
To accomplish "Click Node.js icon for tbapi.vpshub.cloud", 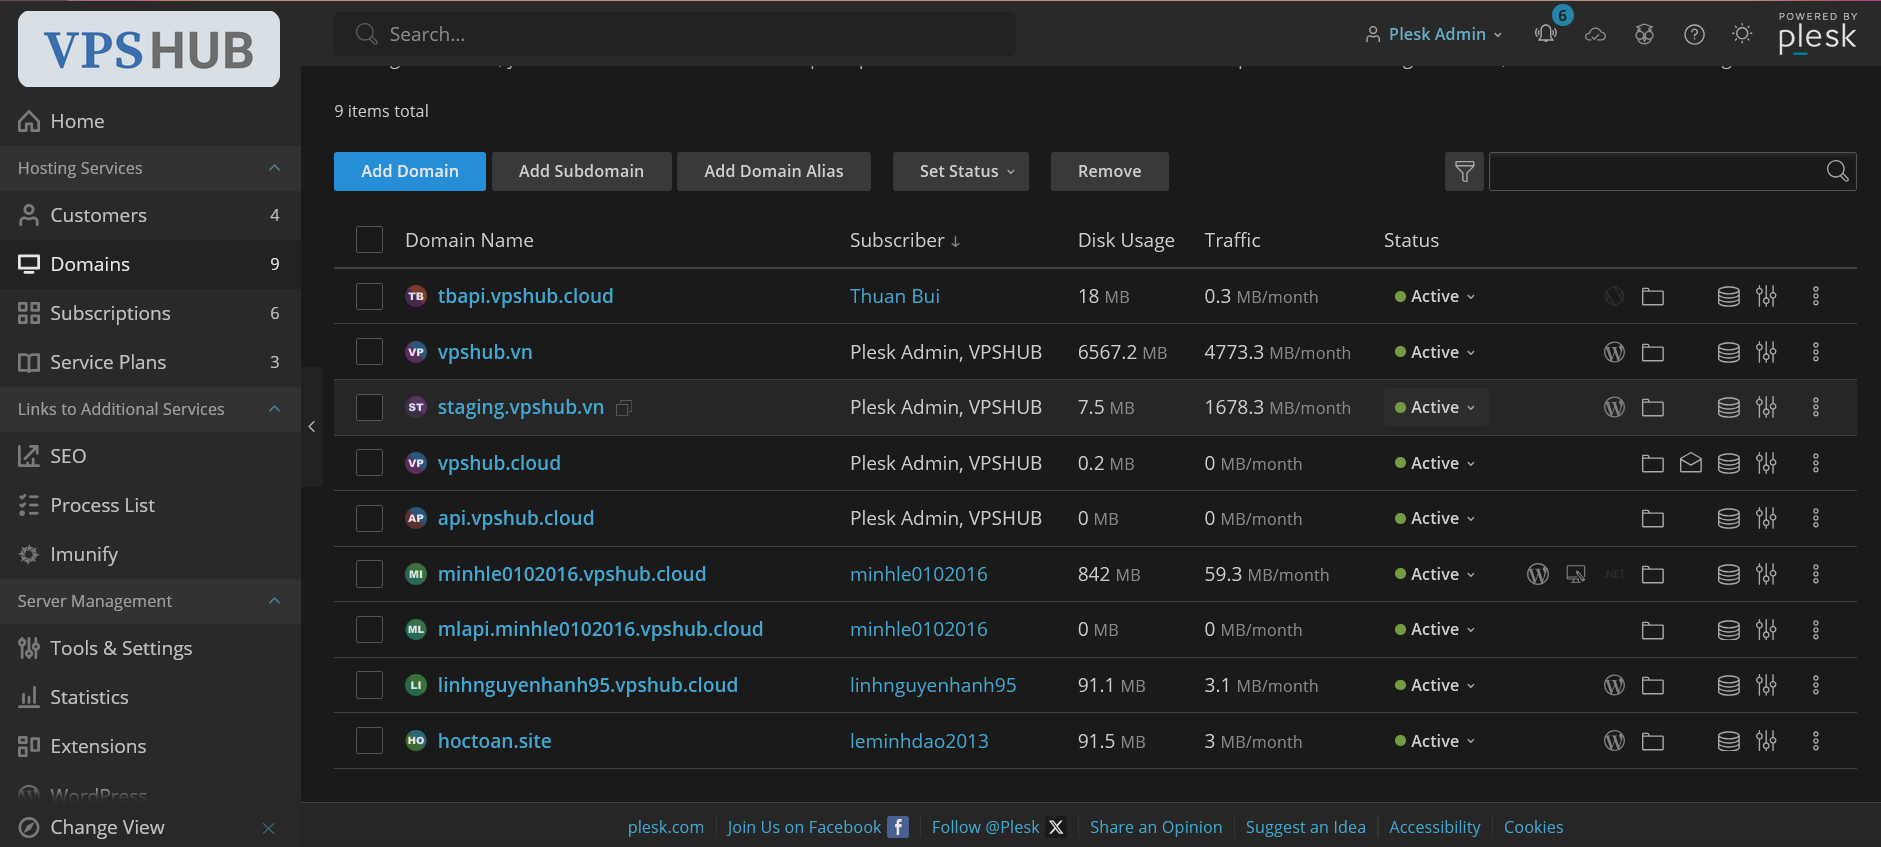I will 1614,297.
